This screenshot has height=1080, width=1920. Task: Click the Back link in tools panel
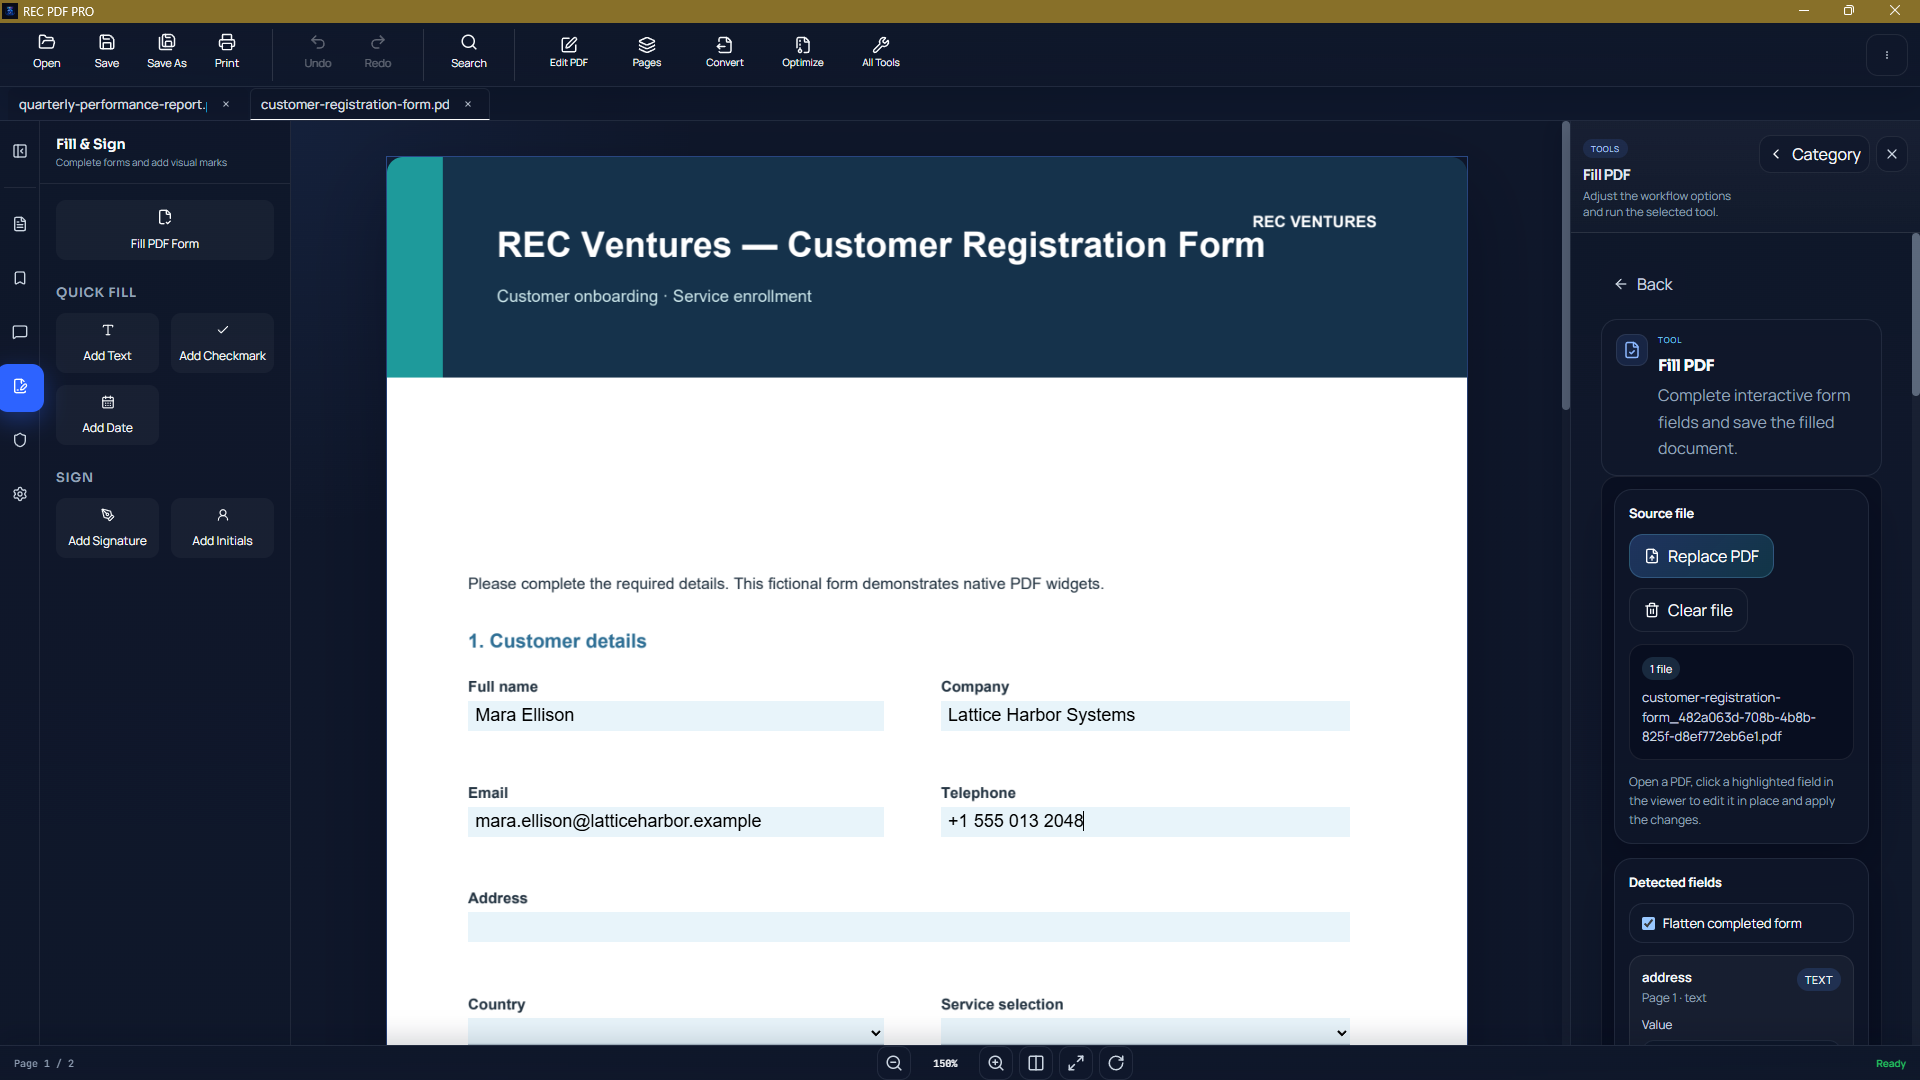click(1643, 284)
